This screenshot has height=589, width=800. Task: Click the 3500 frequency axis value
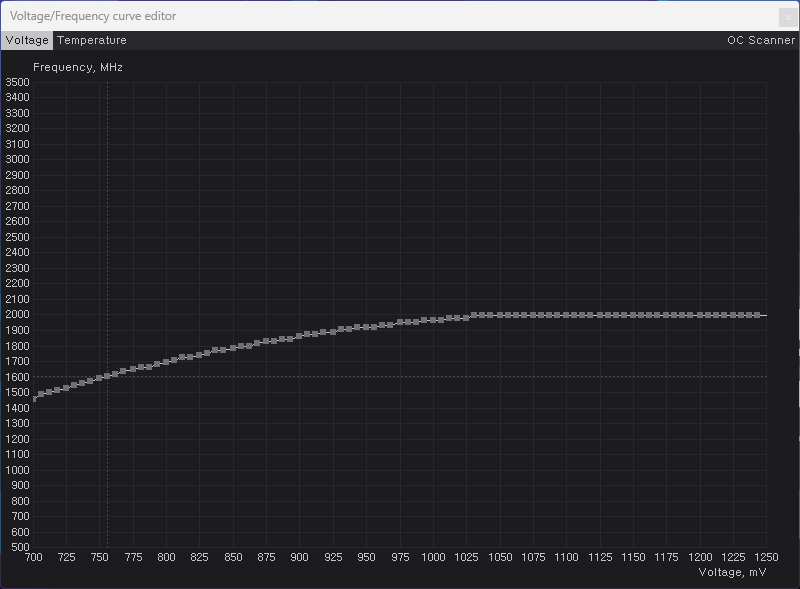(x=17, y=82)
